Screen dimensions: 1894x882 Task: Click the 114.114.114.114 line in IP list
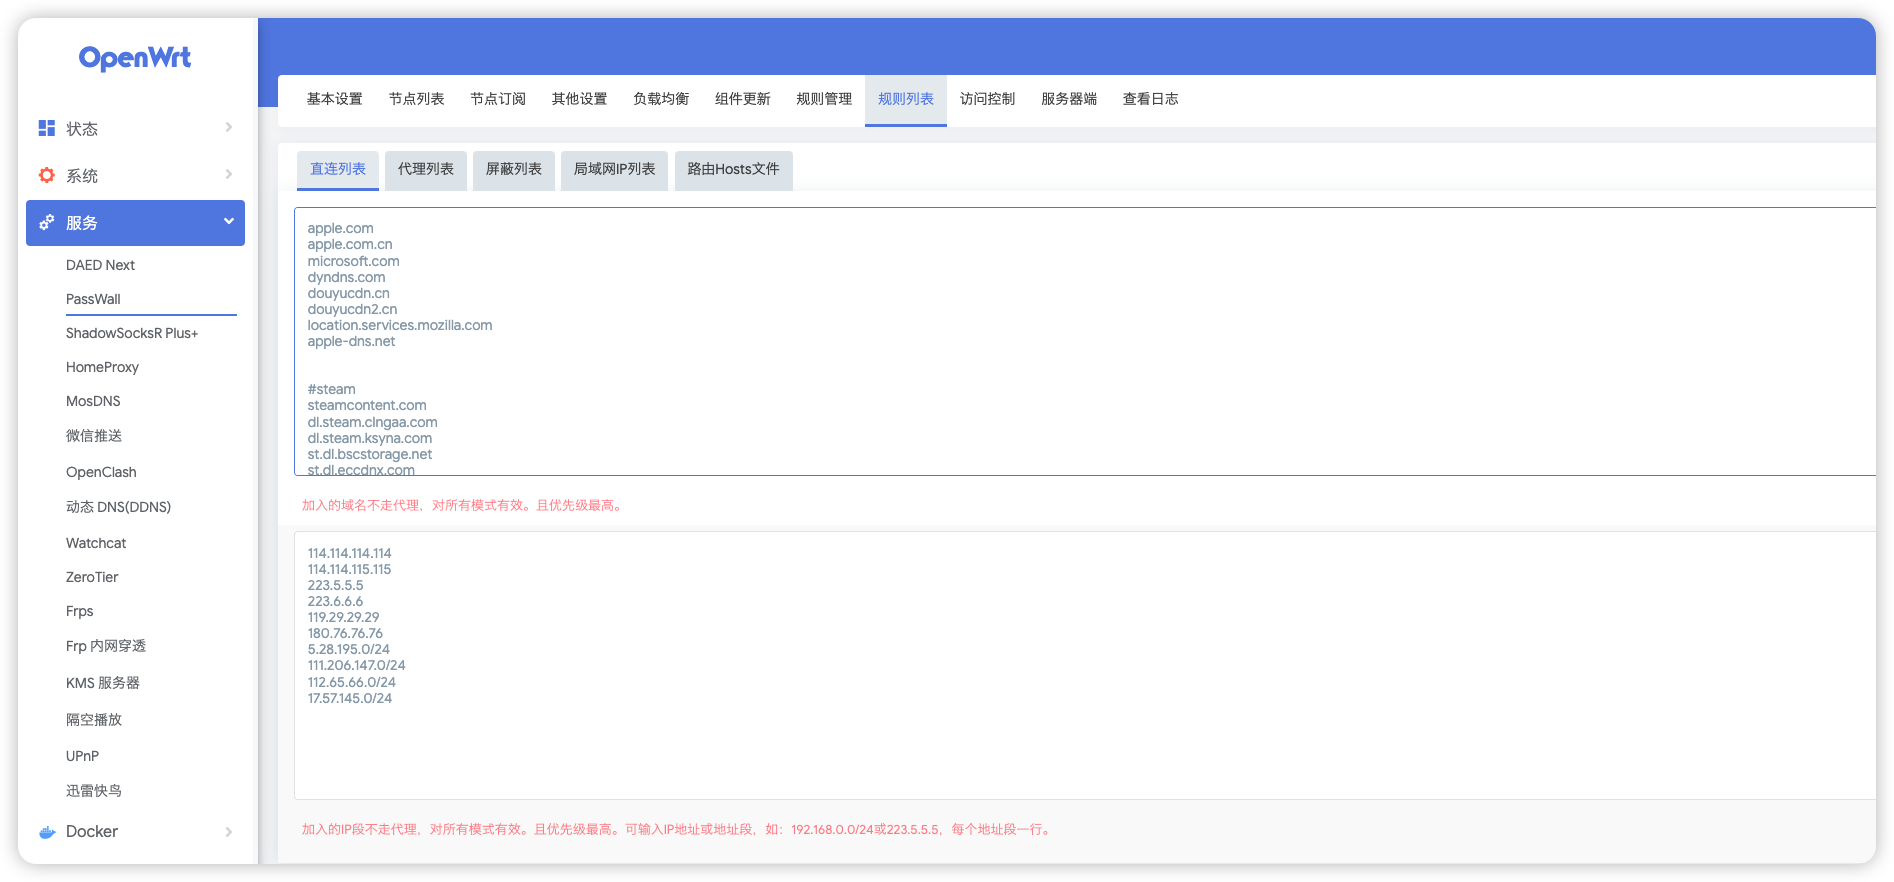pos(349,553)
